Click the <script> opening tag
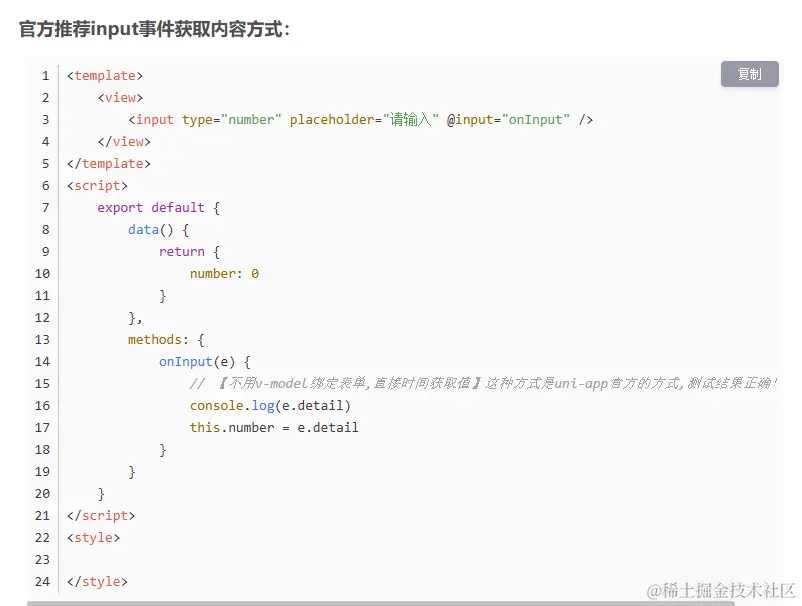 pyautogui.click(x=97, y=186)
